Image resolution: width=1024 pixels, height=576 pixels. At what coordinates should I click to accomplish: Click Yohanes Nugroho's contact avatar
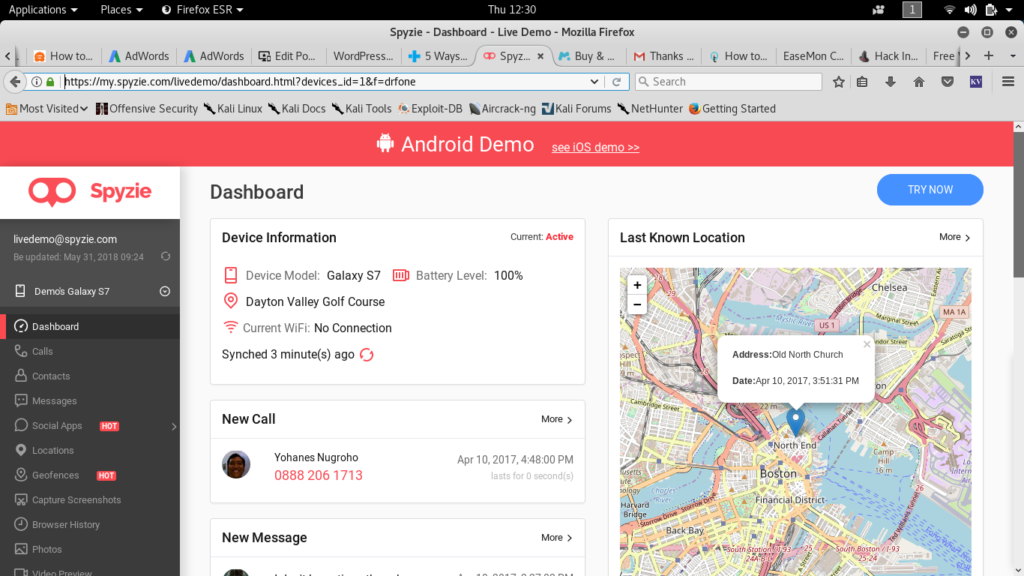236,465
